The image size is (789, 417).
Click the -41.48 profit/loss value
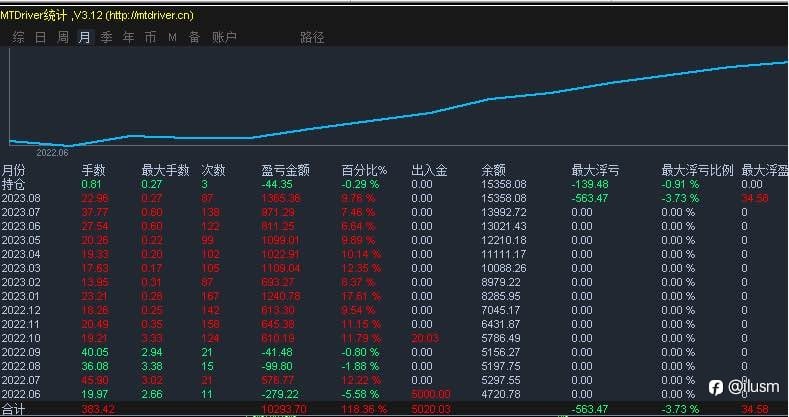pos(277,352)
